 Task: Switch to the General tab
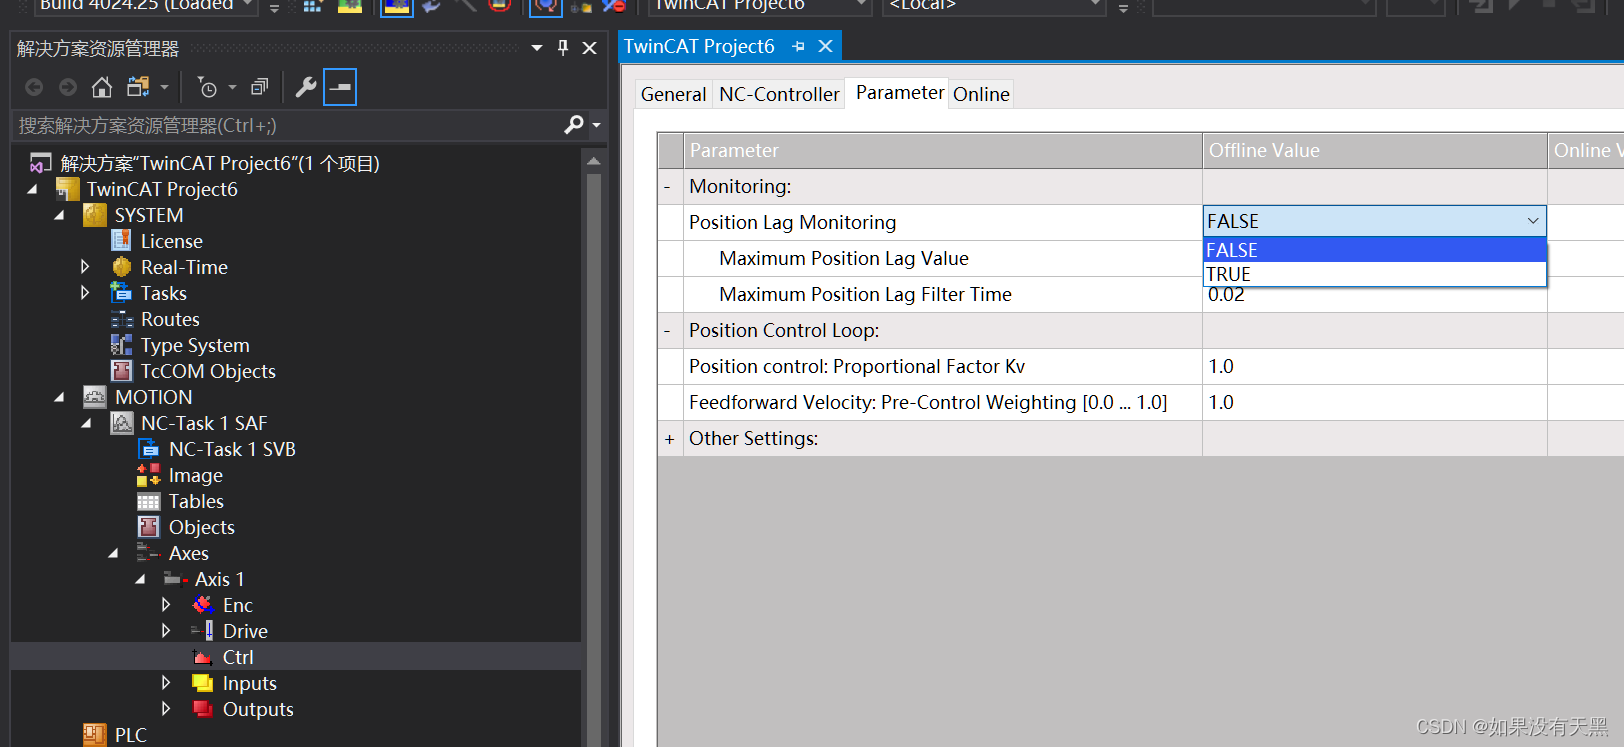(674, 94)
